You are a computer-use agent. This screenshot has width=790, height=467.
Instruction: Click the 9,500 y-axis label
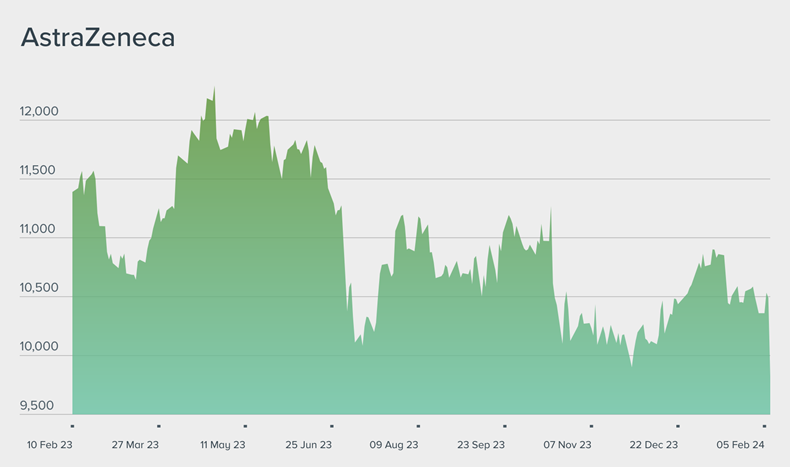coord(40,406)
